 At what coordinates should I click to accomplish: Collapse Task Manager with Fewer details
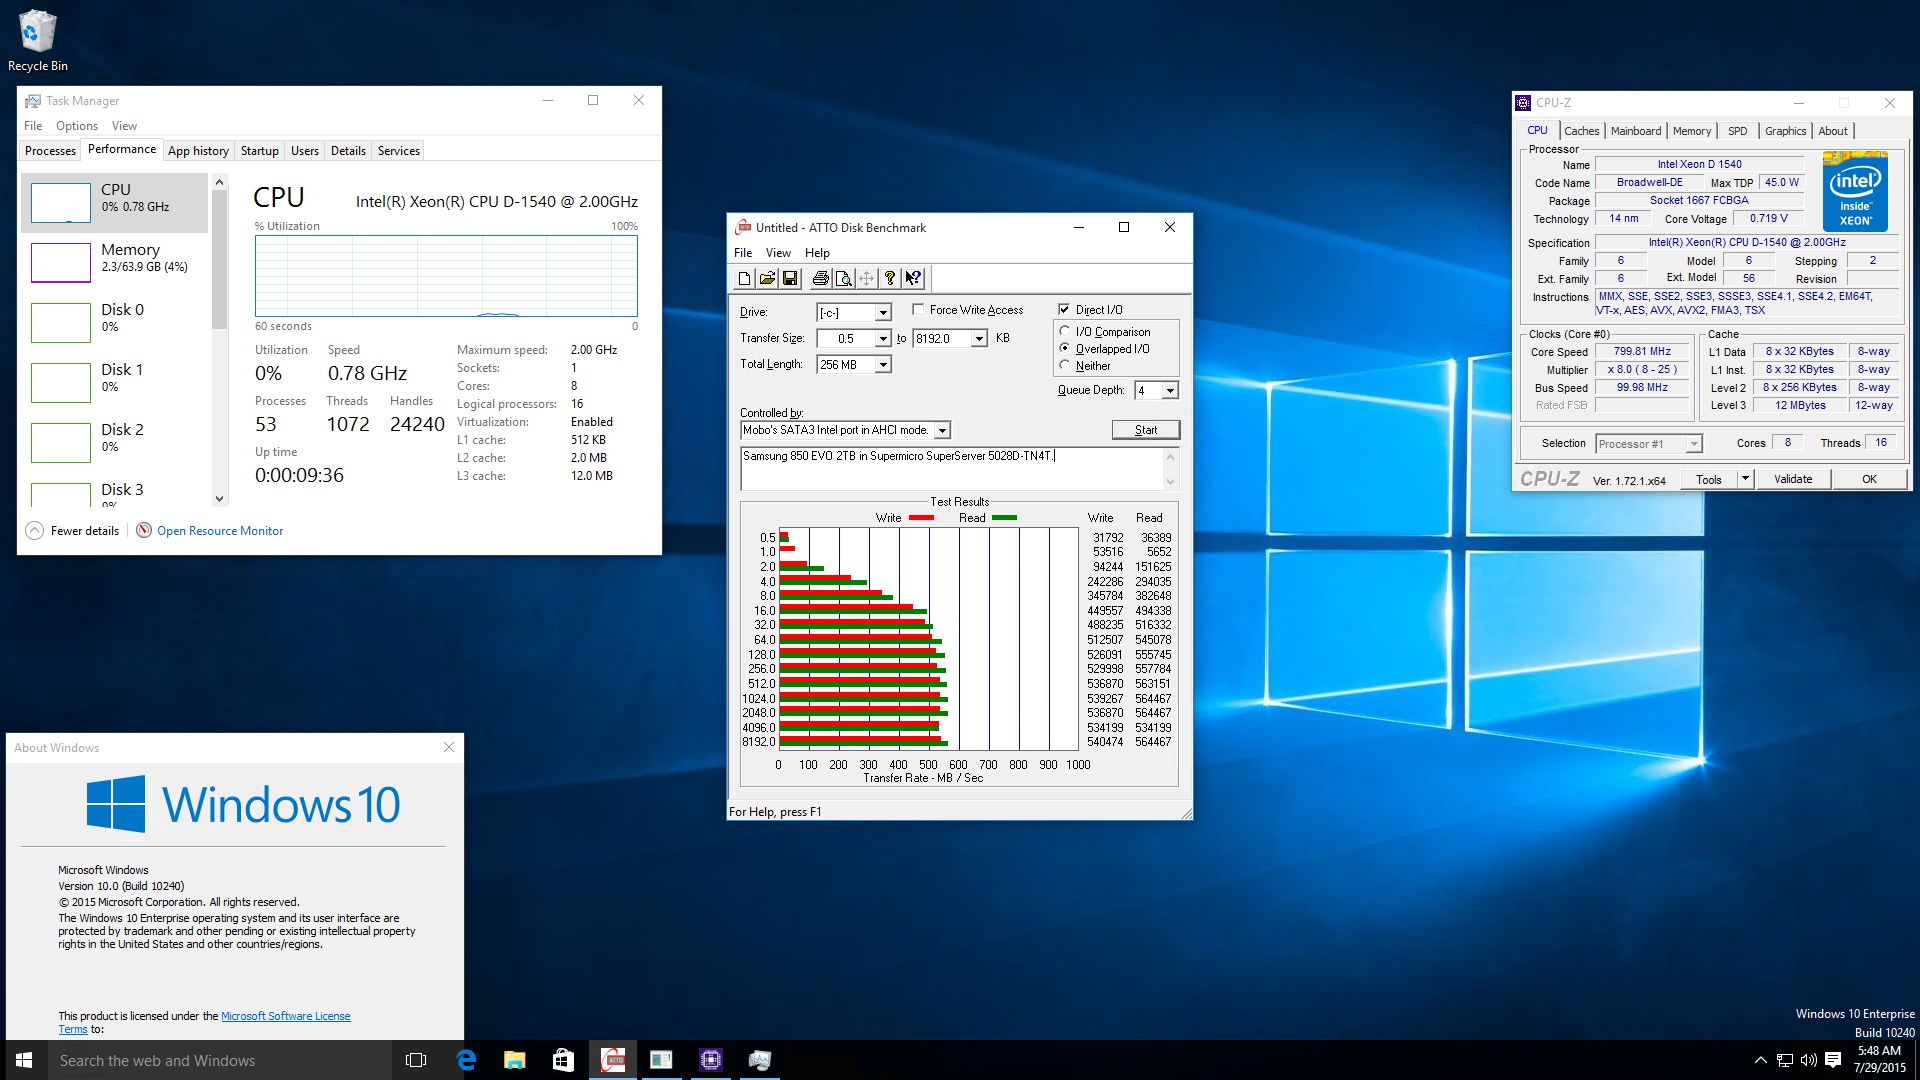(x=73, y=531)
